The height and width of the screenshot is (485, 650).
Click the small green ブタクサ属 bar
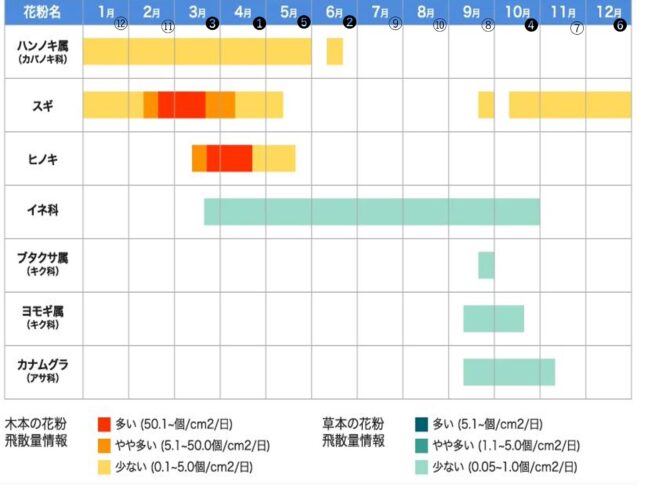[x=486, y=265]
